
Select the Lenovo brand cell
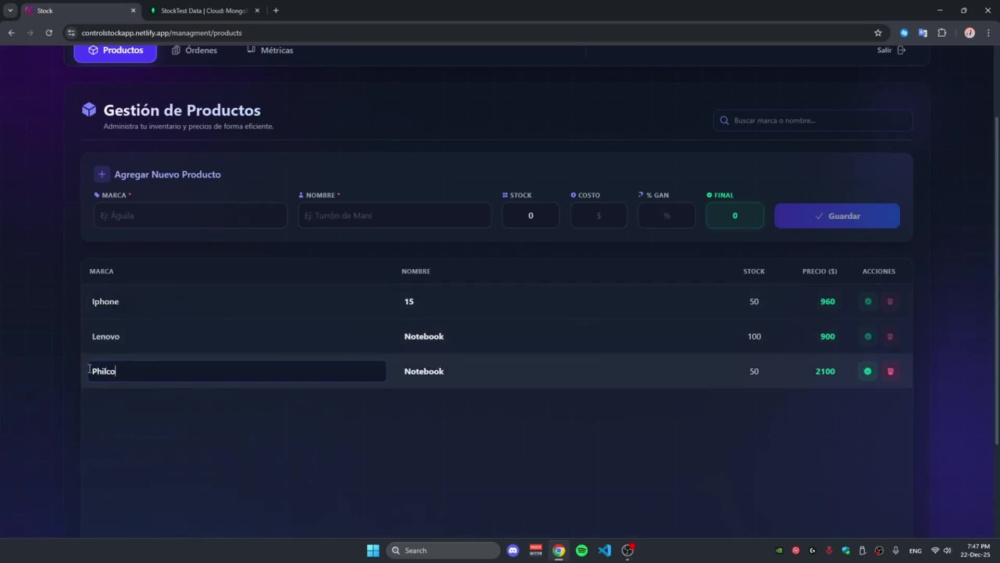point(106,337)
